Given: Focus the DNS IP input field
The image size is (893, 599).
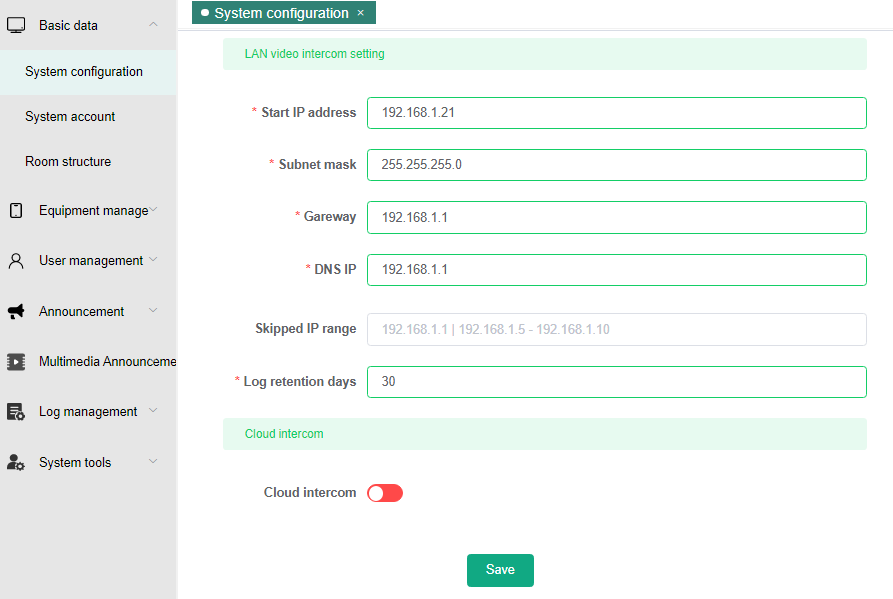Looking at the screenshot, I should tap(617, 270).
